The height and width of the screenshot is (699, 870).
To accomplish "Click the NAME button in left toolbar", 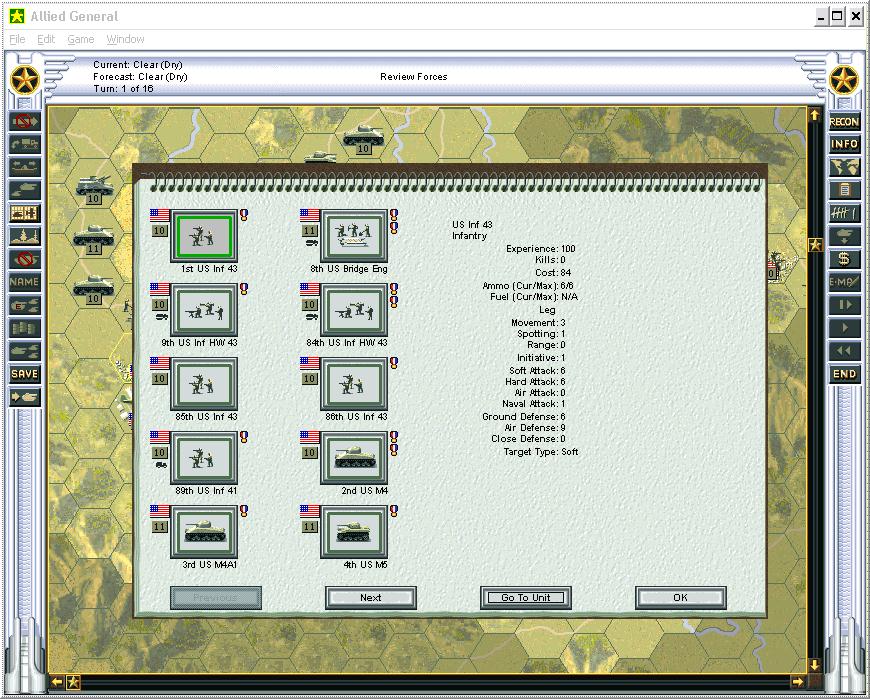I will (24, 282).
